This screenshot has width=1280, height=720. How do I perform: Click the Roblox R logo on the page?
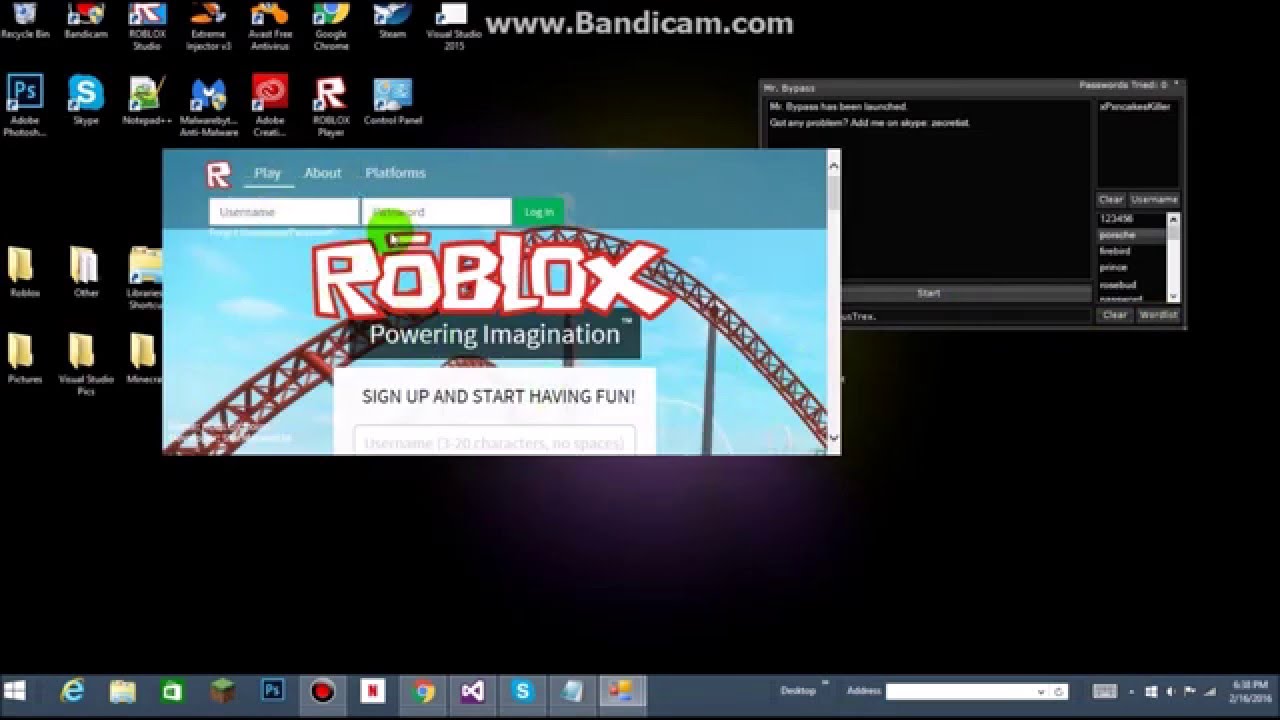(218, 175)
